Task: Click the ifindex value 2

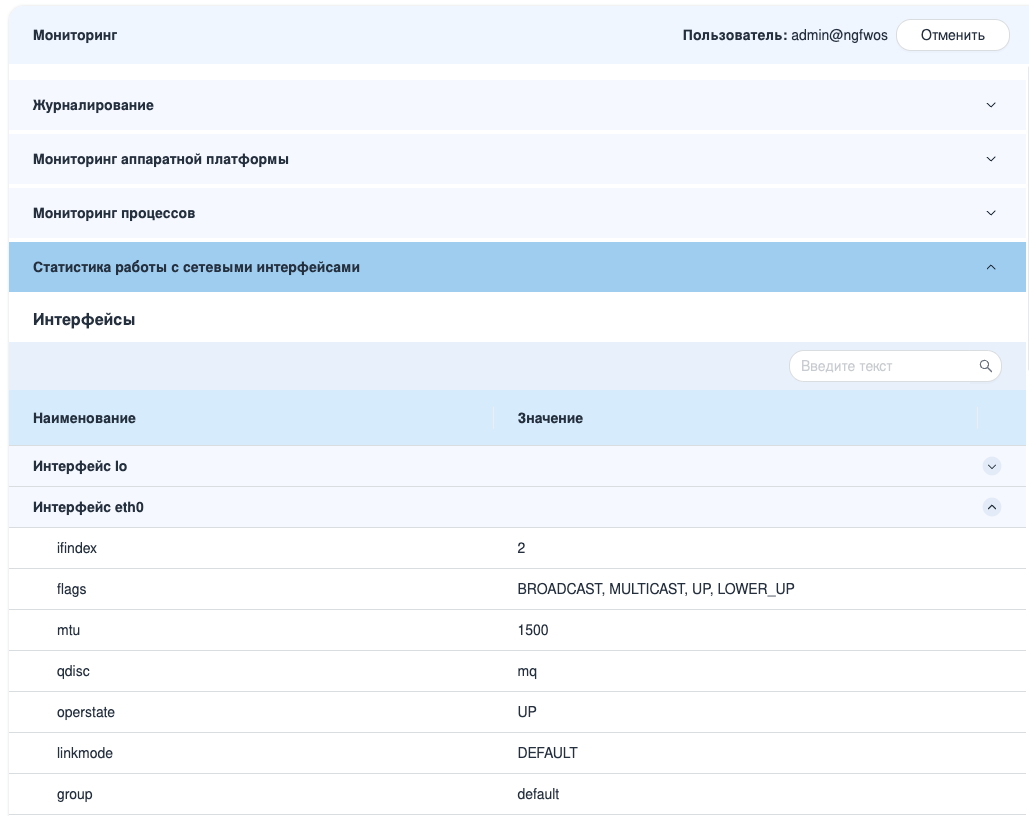Action: point(521,548)
